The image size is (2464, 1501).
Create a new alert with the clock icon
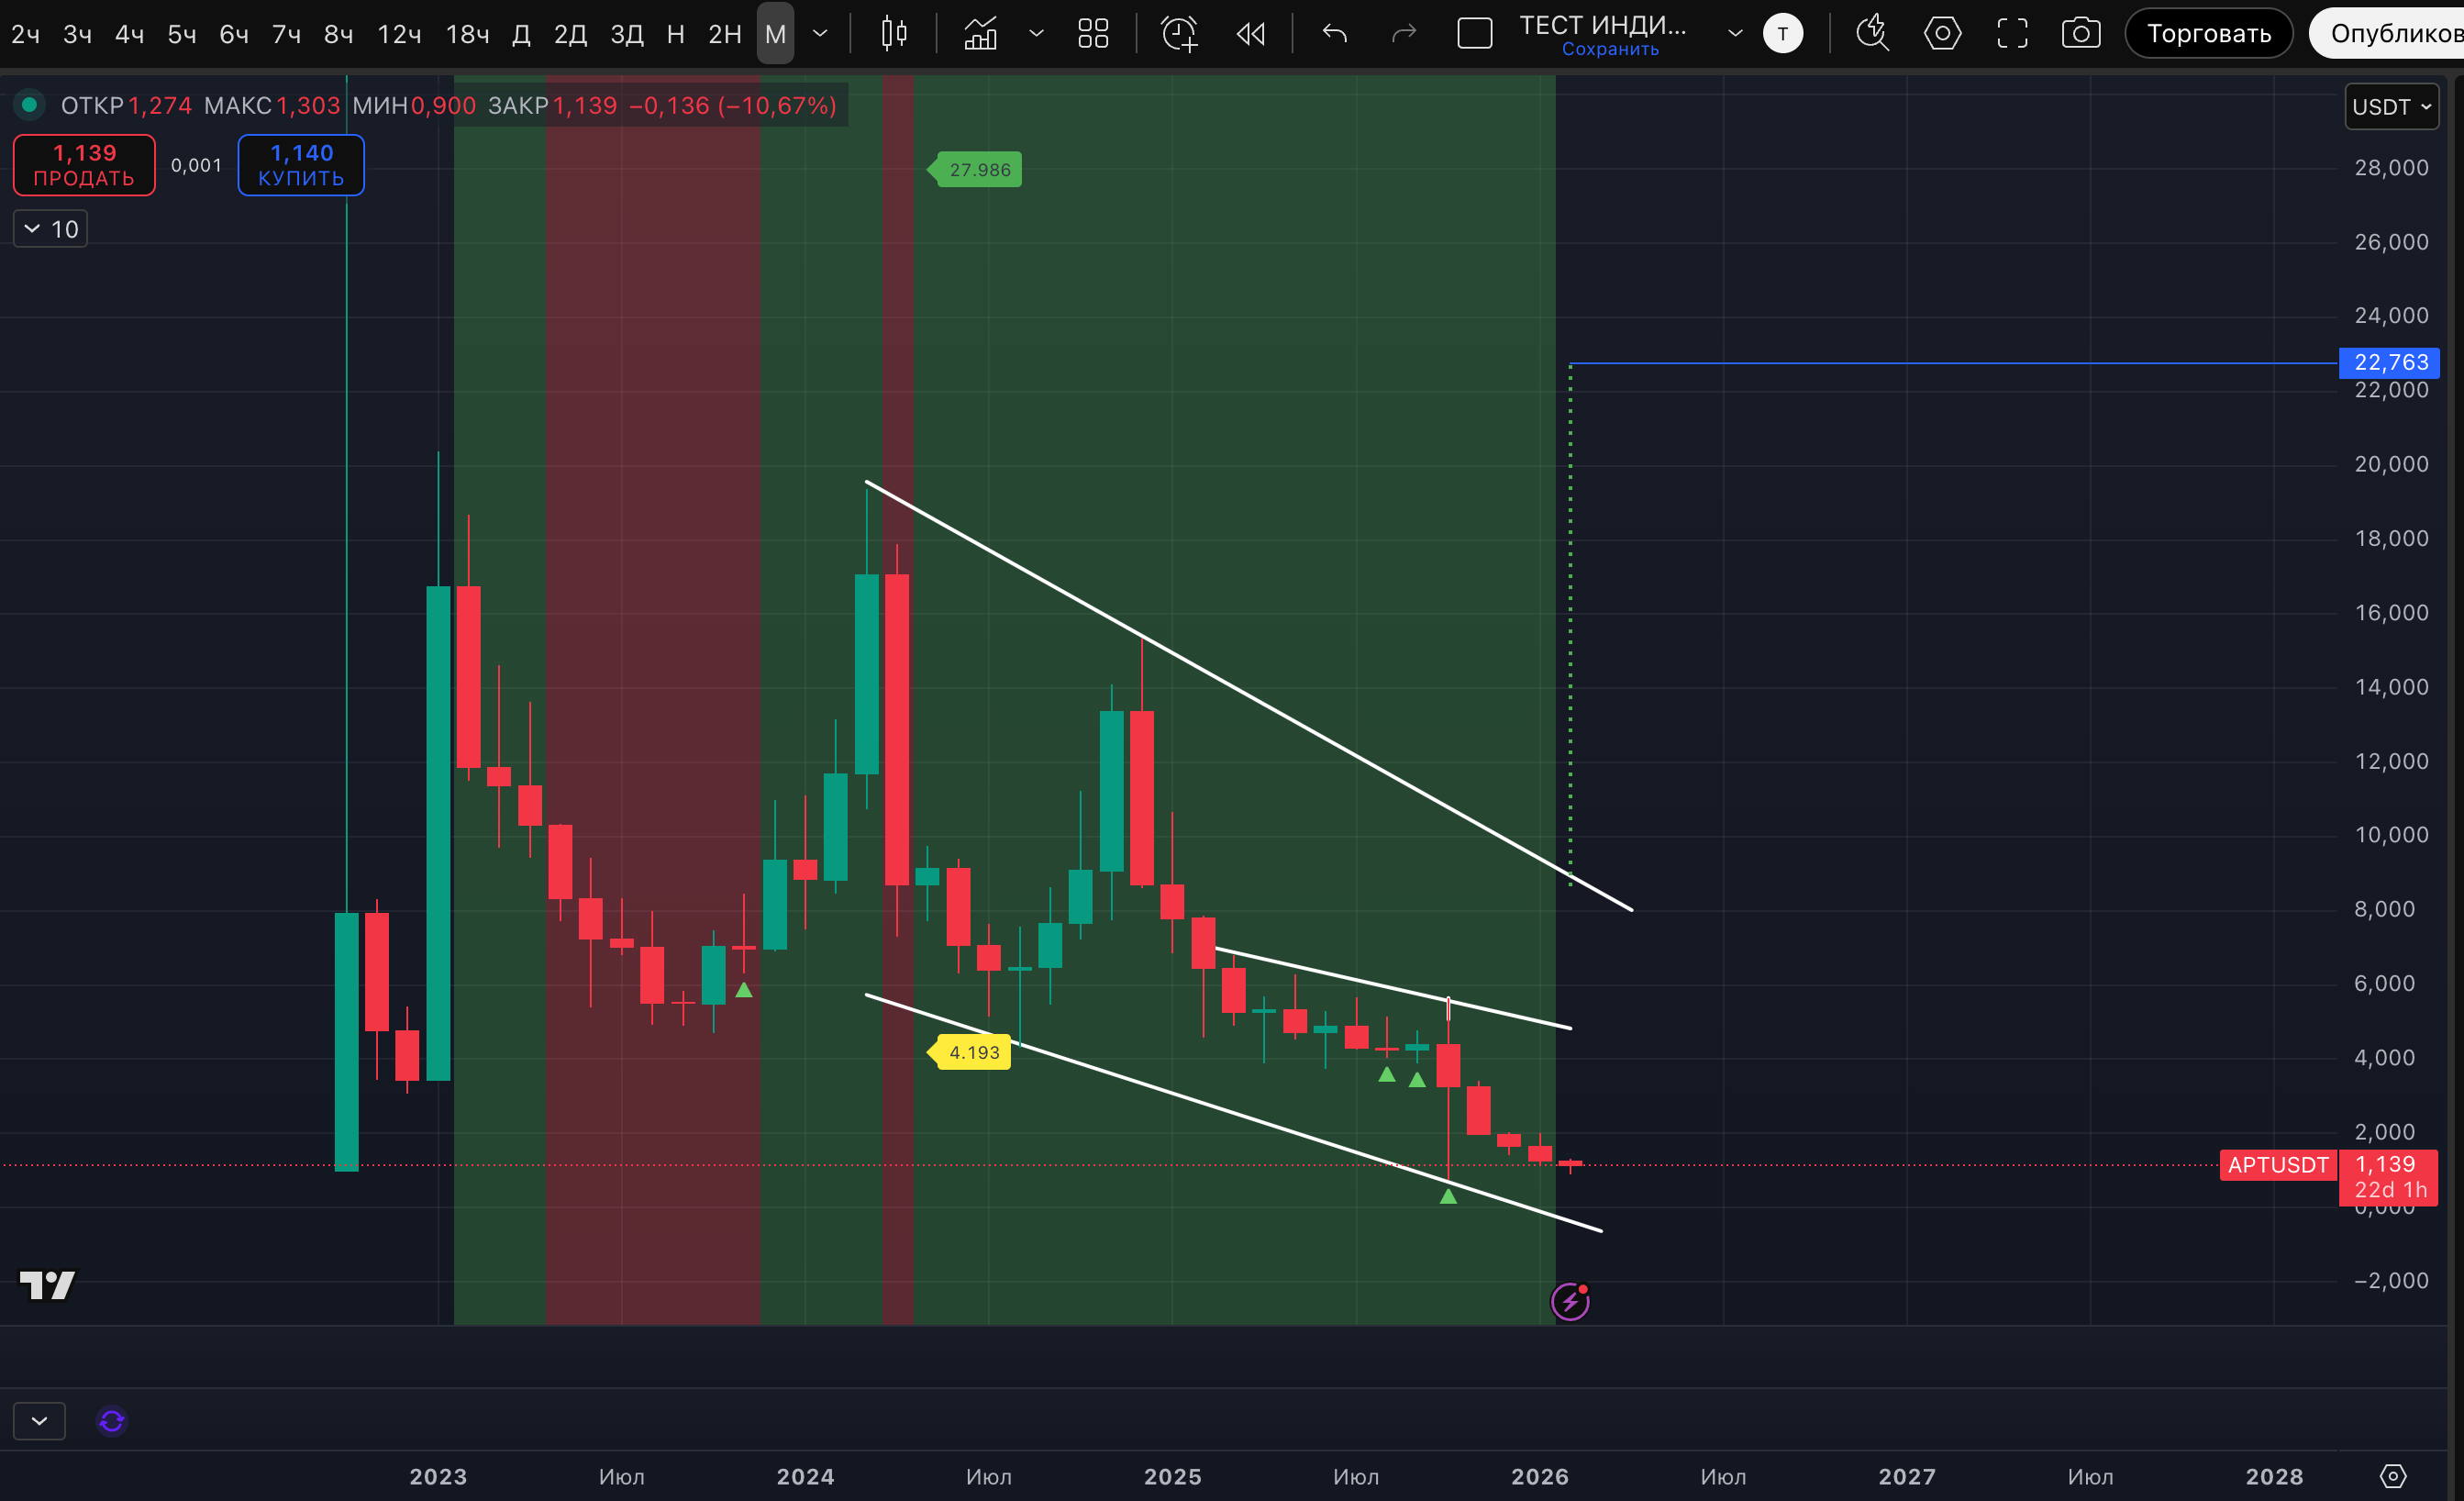pos(1179,34)
